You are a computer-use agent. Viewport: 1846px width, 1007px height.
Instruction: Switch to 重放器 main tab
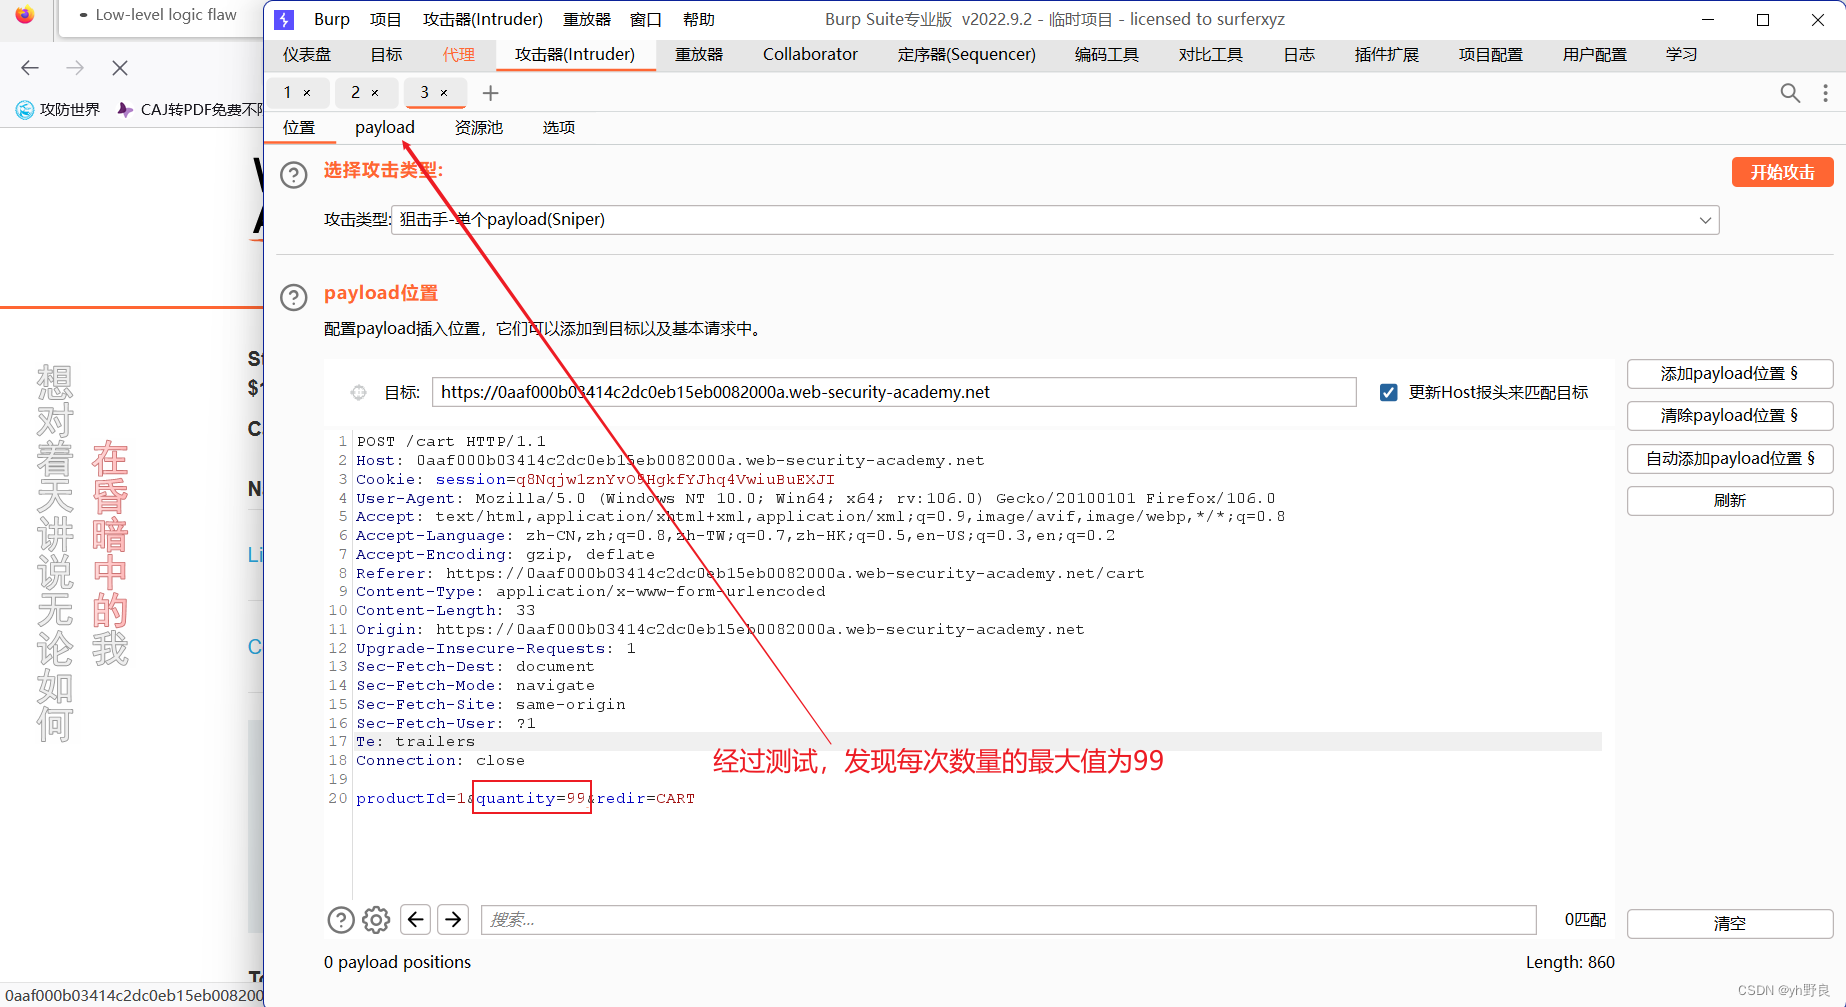699,55
